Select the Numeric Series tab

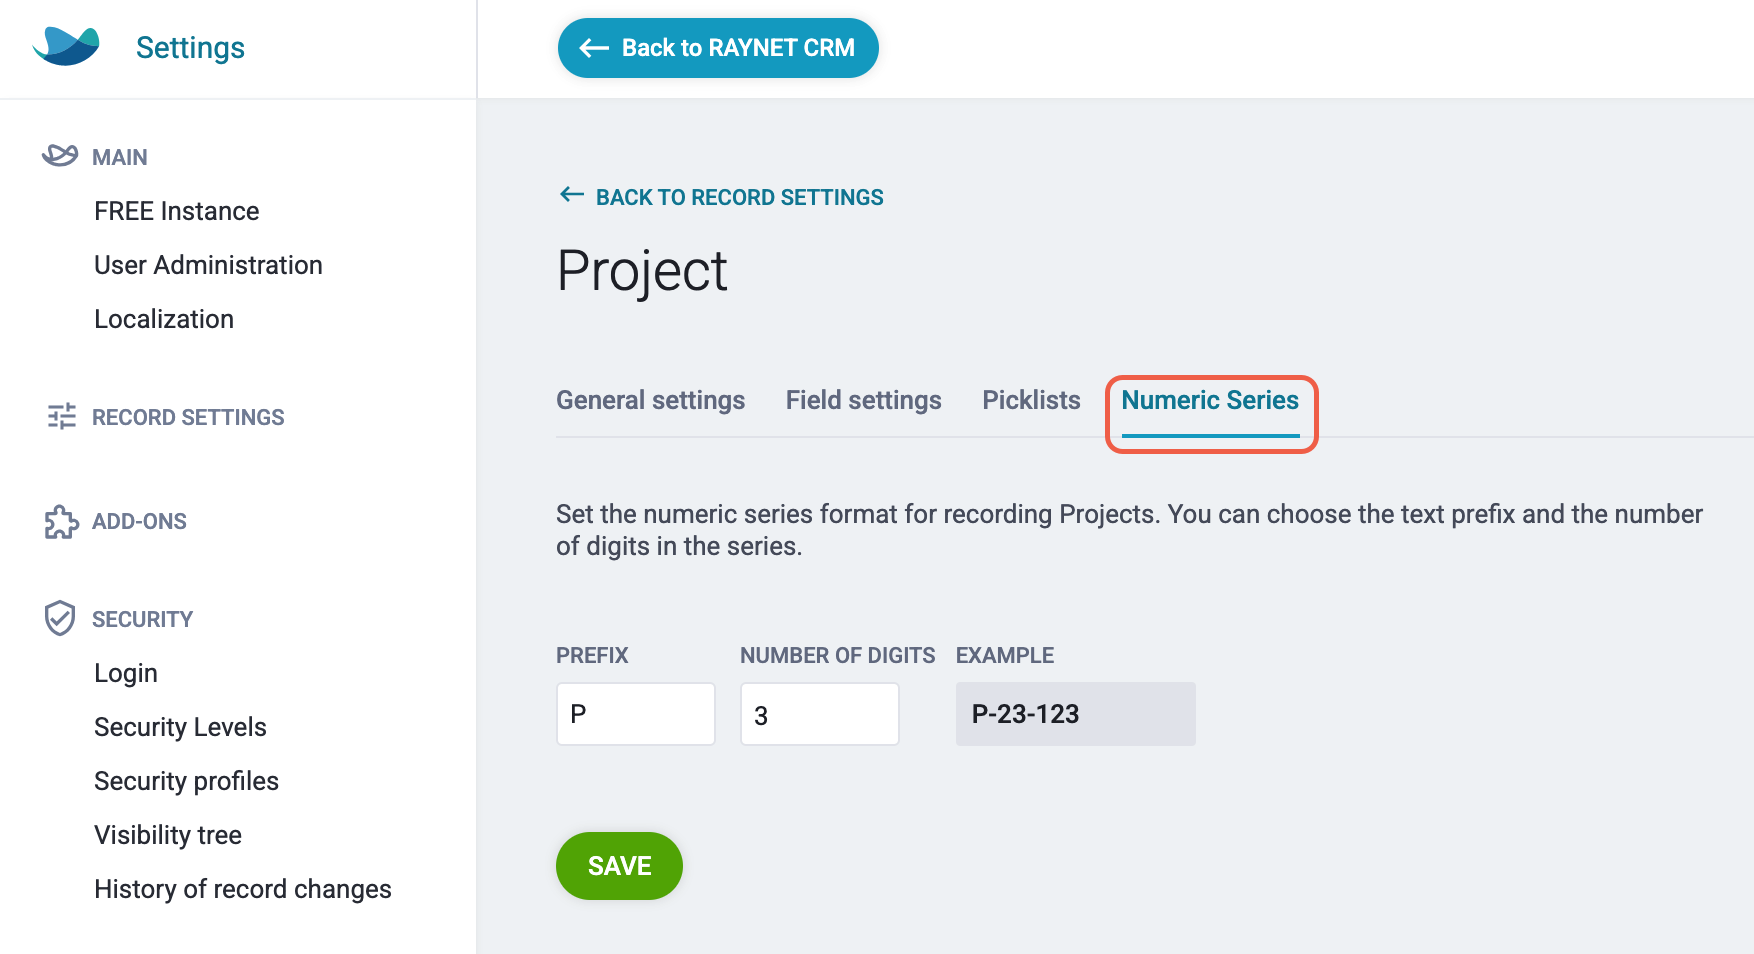pyautogui.click(x=1210, y=400)
